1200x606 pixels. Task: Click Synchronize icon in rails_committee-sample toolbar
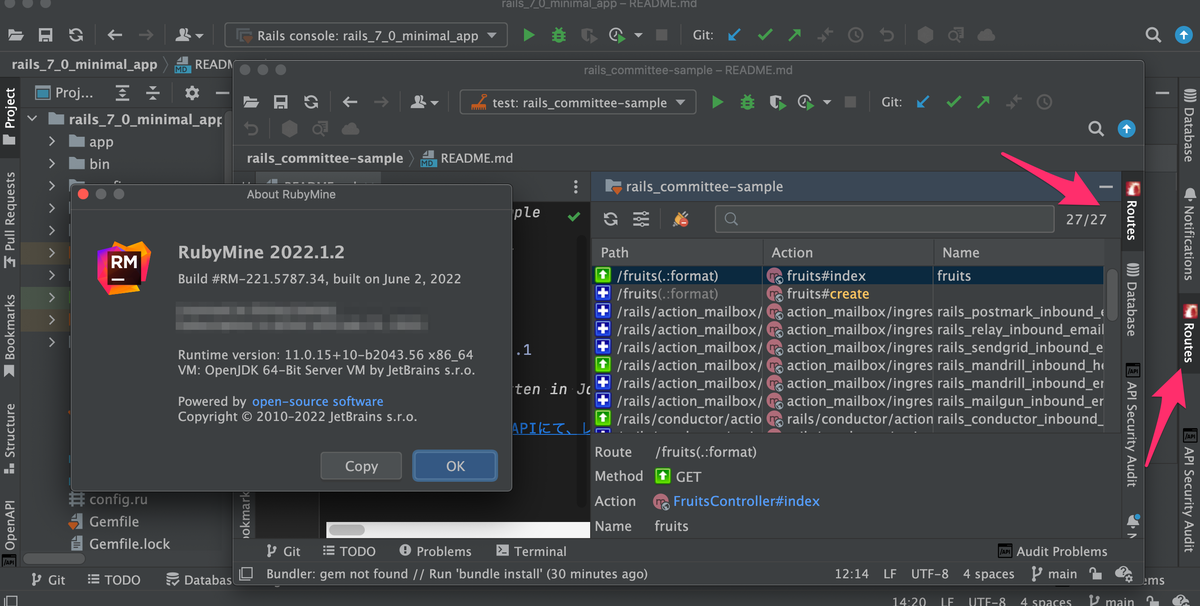pos(311,102)
